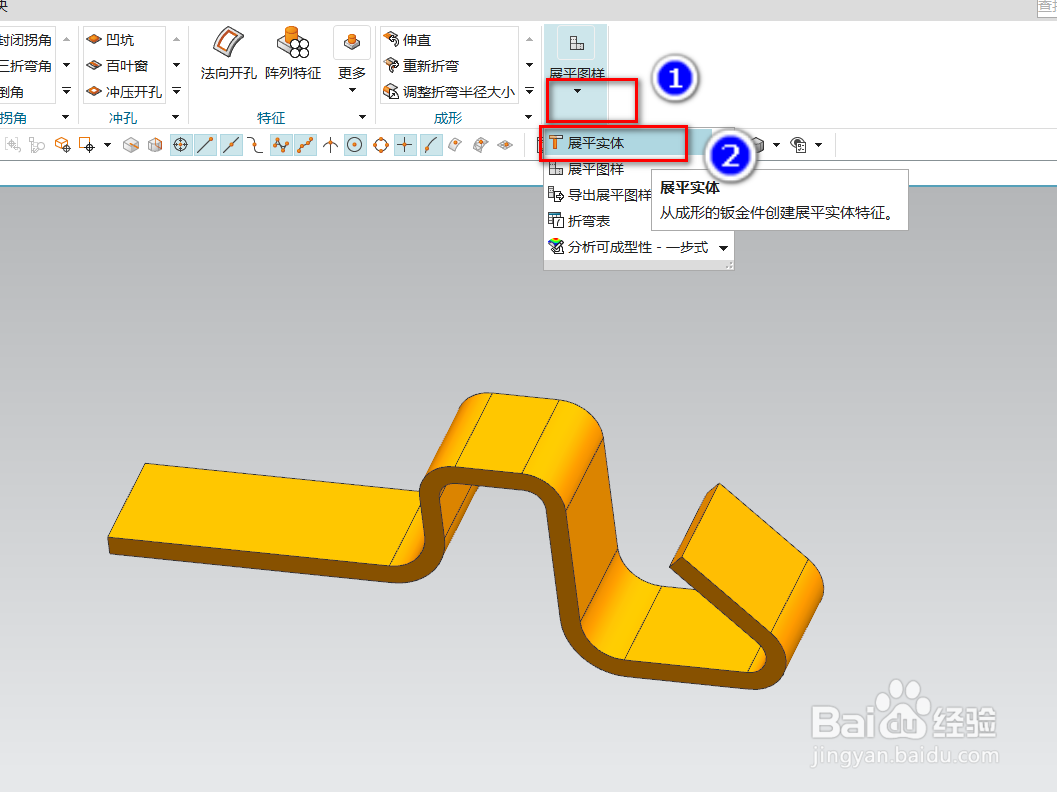Click the cube icon right of the dropdown menu
The image size is (1057, 792).
tap(758, 145)
